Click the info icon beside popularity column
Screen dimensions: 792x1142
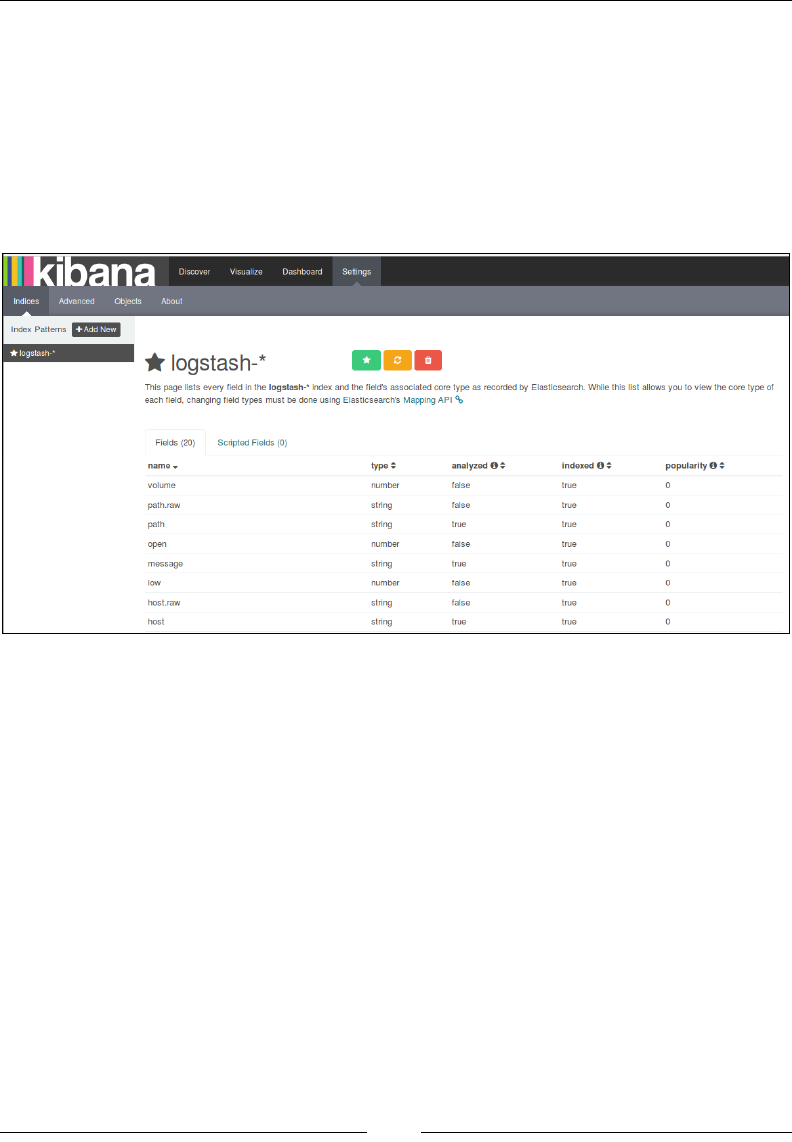tap(713, 465)
